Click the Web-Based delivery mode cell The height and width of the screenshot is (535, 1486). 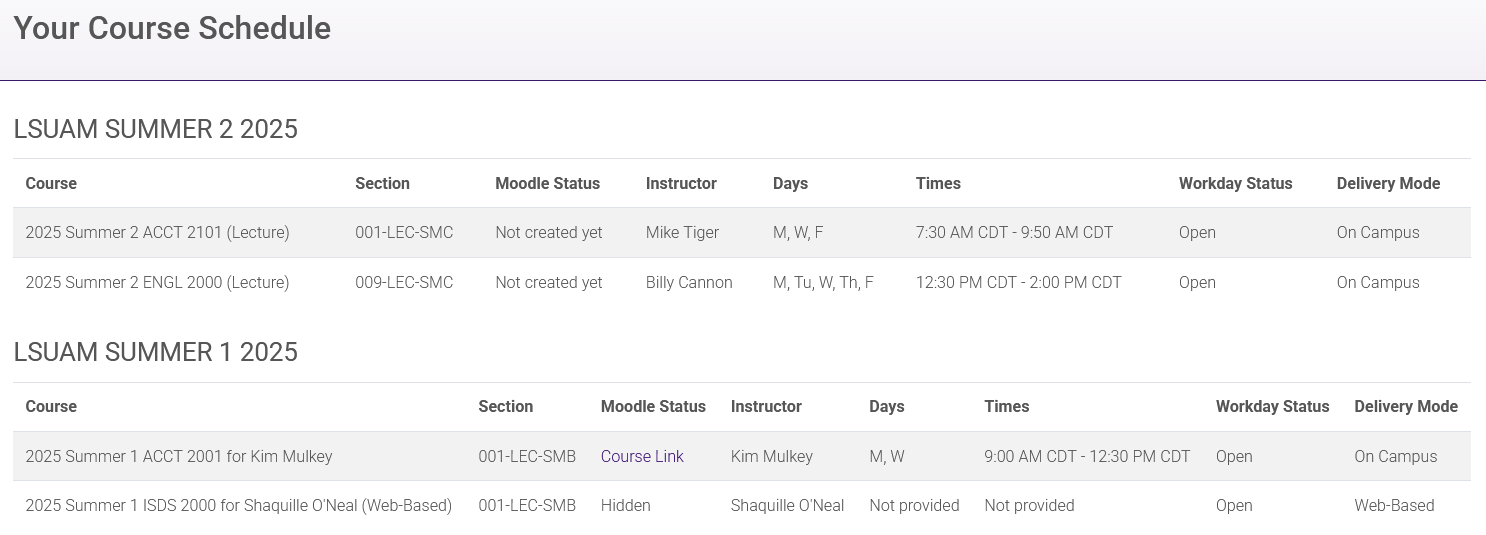1394,506
